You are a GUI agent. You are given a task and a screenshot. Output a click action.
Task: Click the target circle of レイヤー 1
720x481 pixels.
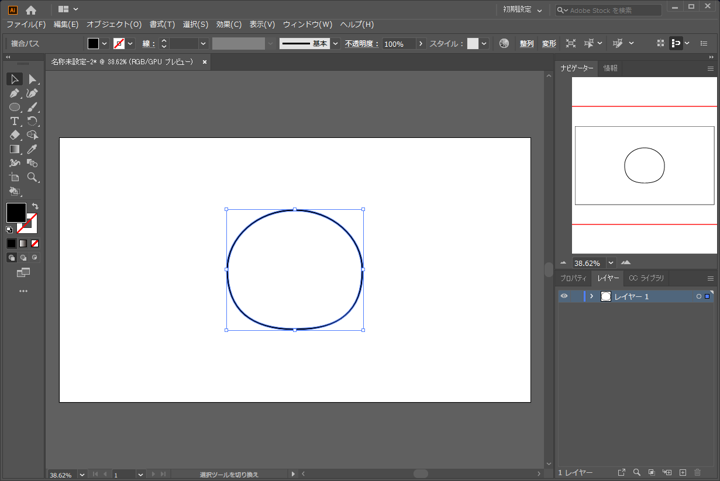[x=698, y=296]
